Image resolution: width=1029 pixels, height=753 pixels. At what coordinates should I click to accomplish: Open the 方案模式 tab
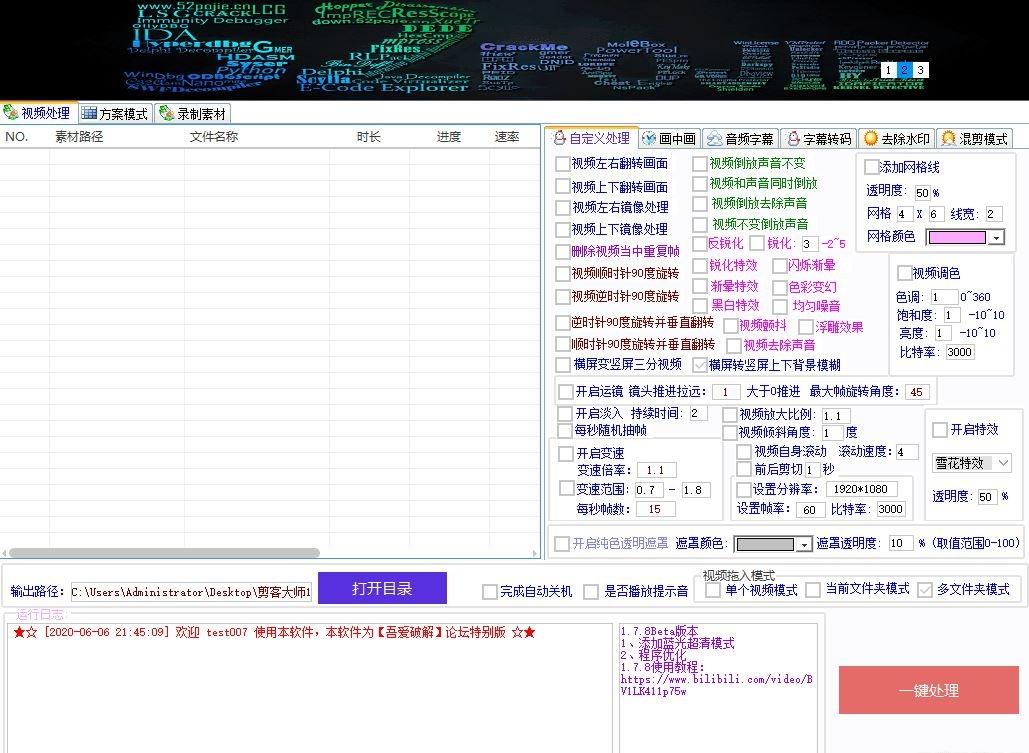[116, 114]
